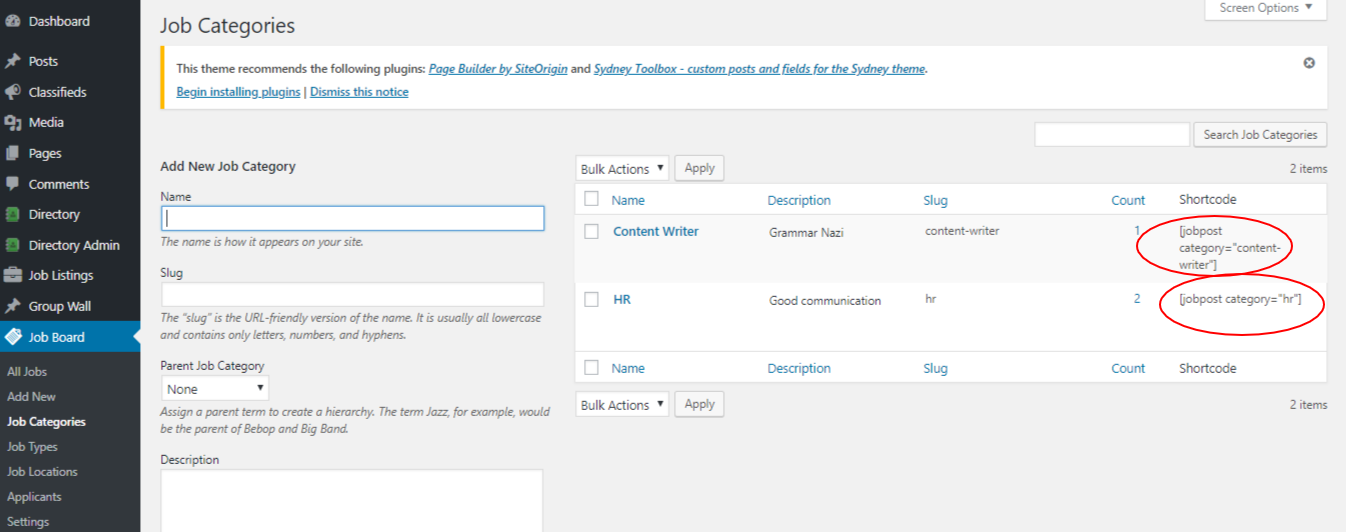The image size is (1346, 532).
Task: Open the HR category link
Action: [622, 299]
